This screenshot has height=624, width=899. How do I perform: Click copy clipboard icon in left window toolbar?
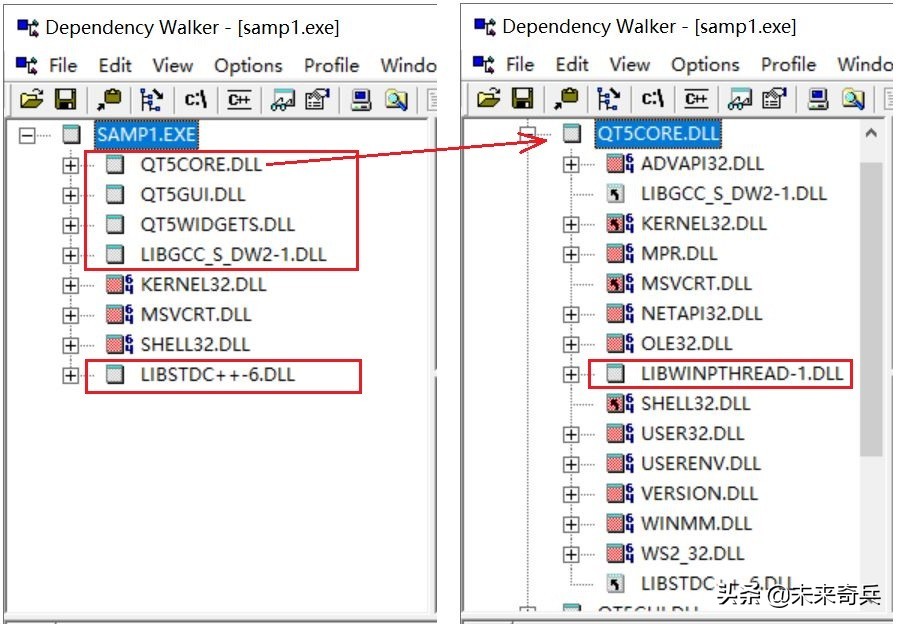[109, 100]
